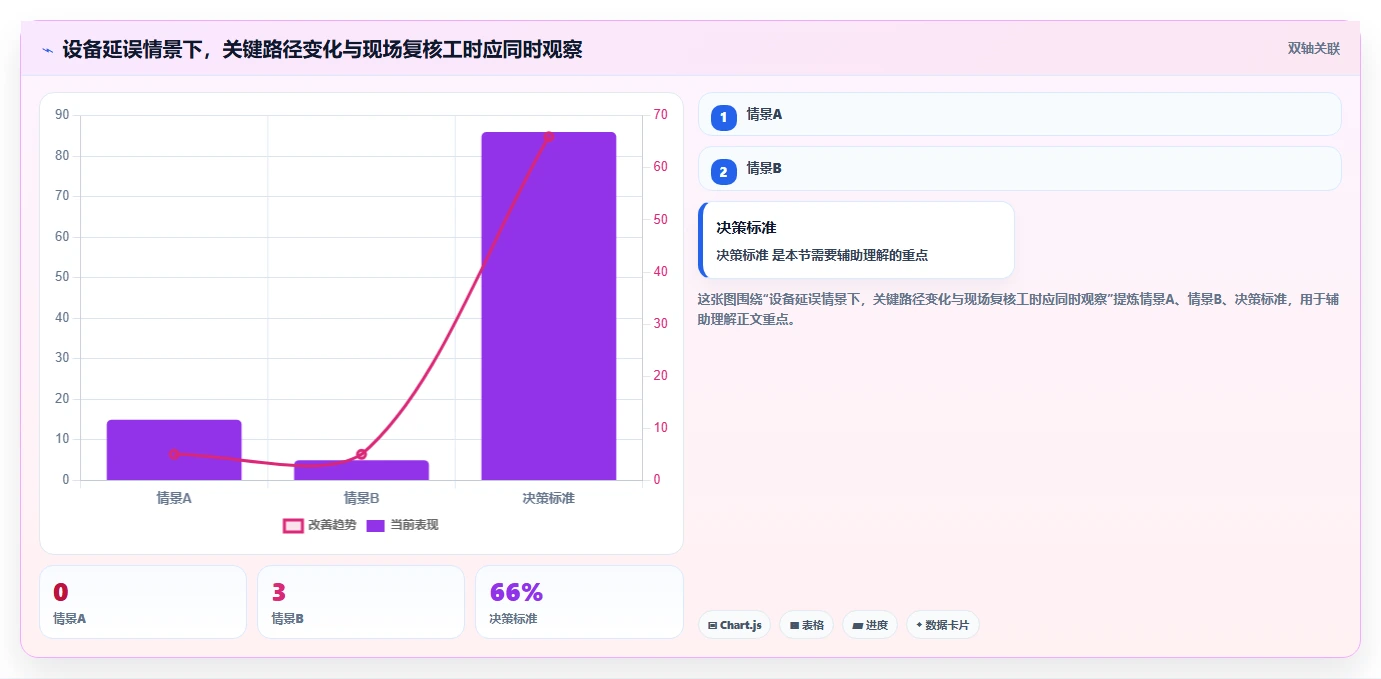Viewport: 1381px width, 679px height.
Task: Click the 66% 决策标准 stat card
Action: coord(579,602)
